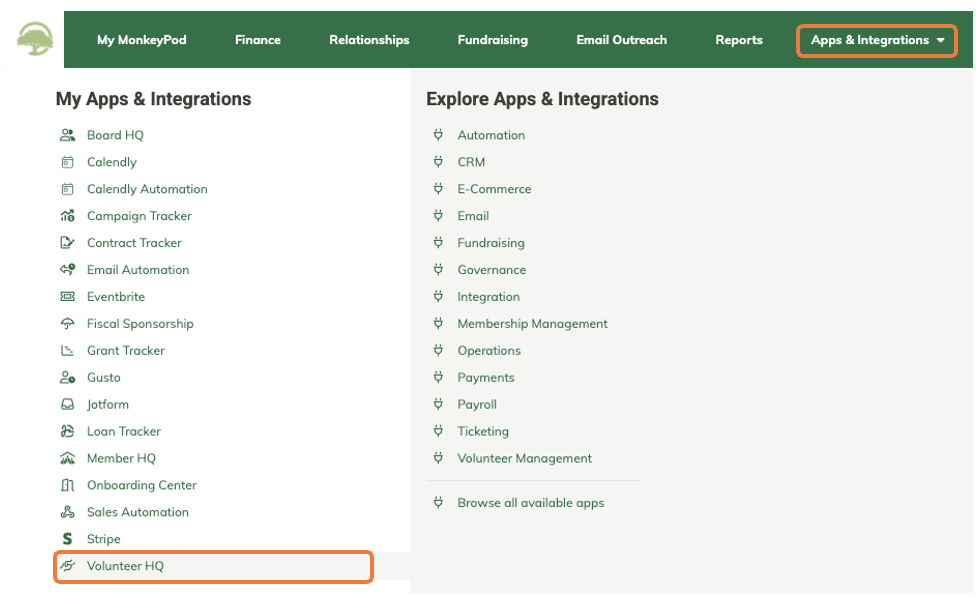Click the Stripe S icon
976x599 pixels.
coord(67,539)
